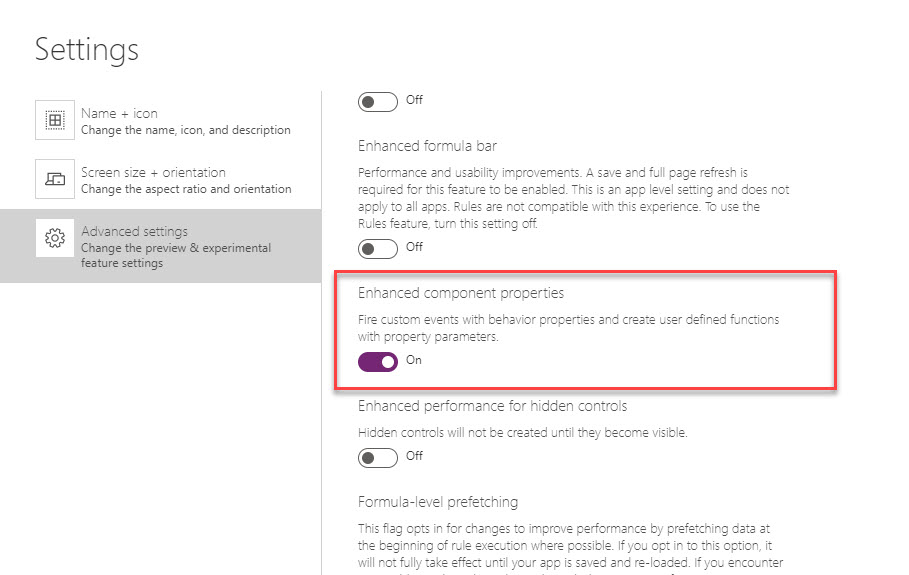Turn off Enhanced component properties switch
The height and width of the screenshot is (575, 909).
tap(378, 361)
